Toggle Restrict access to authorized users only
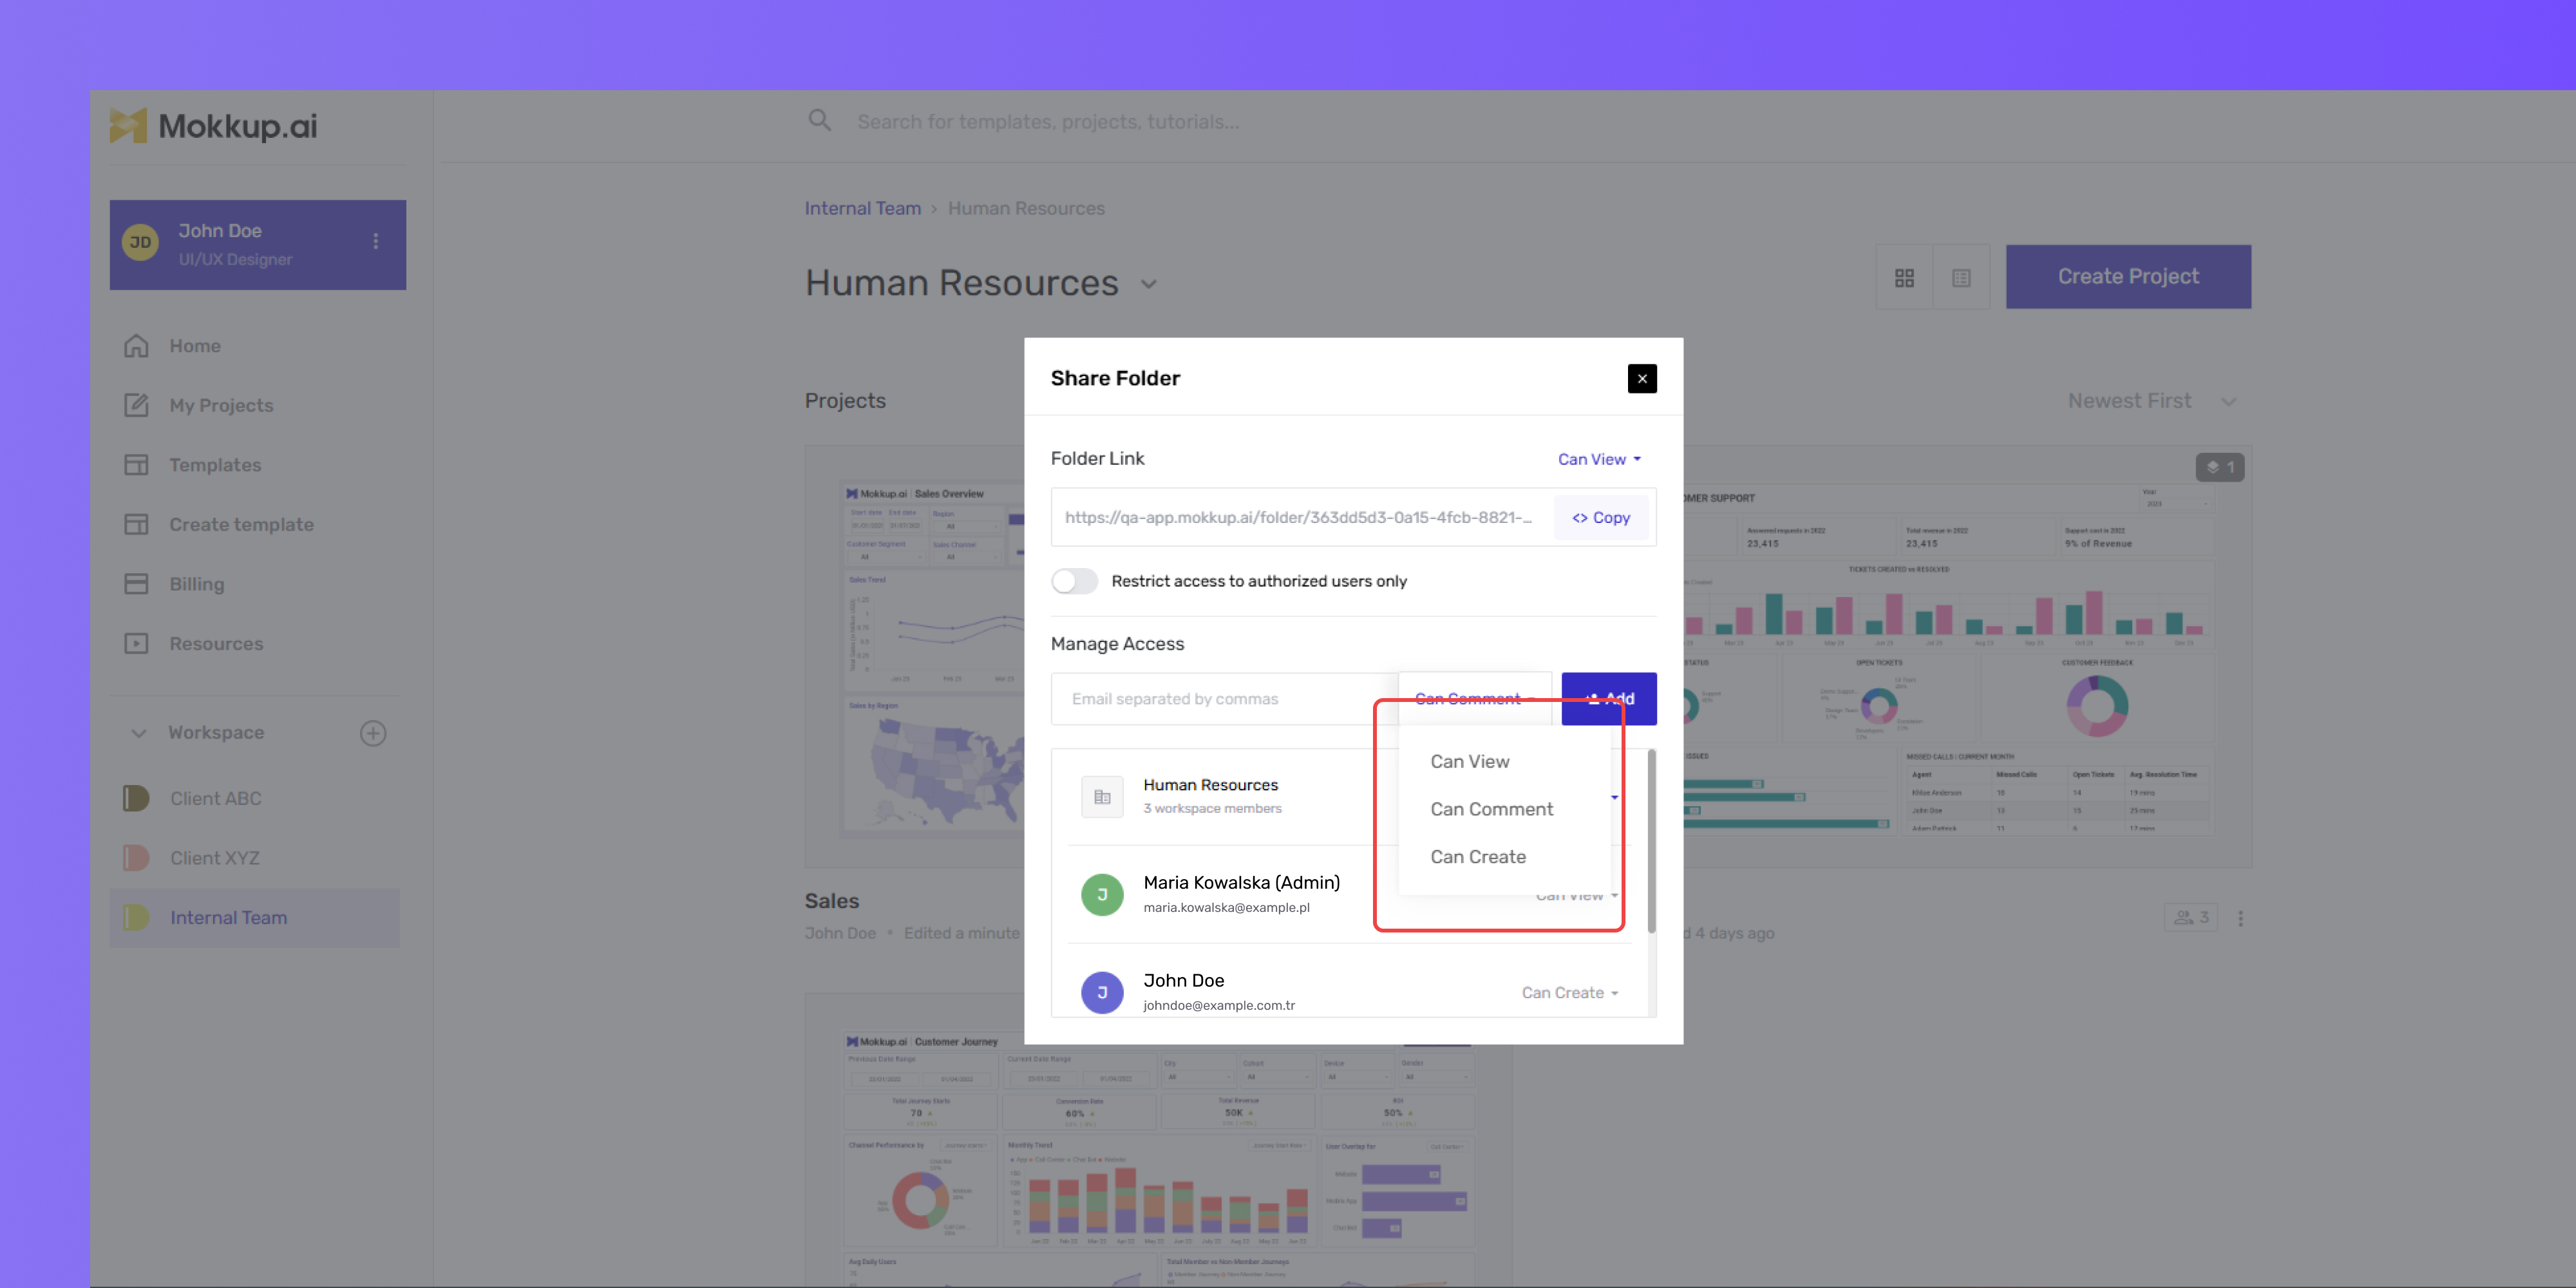This screenshot has width=2576, height=1288. 1074,581
